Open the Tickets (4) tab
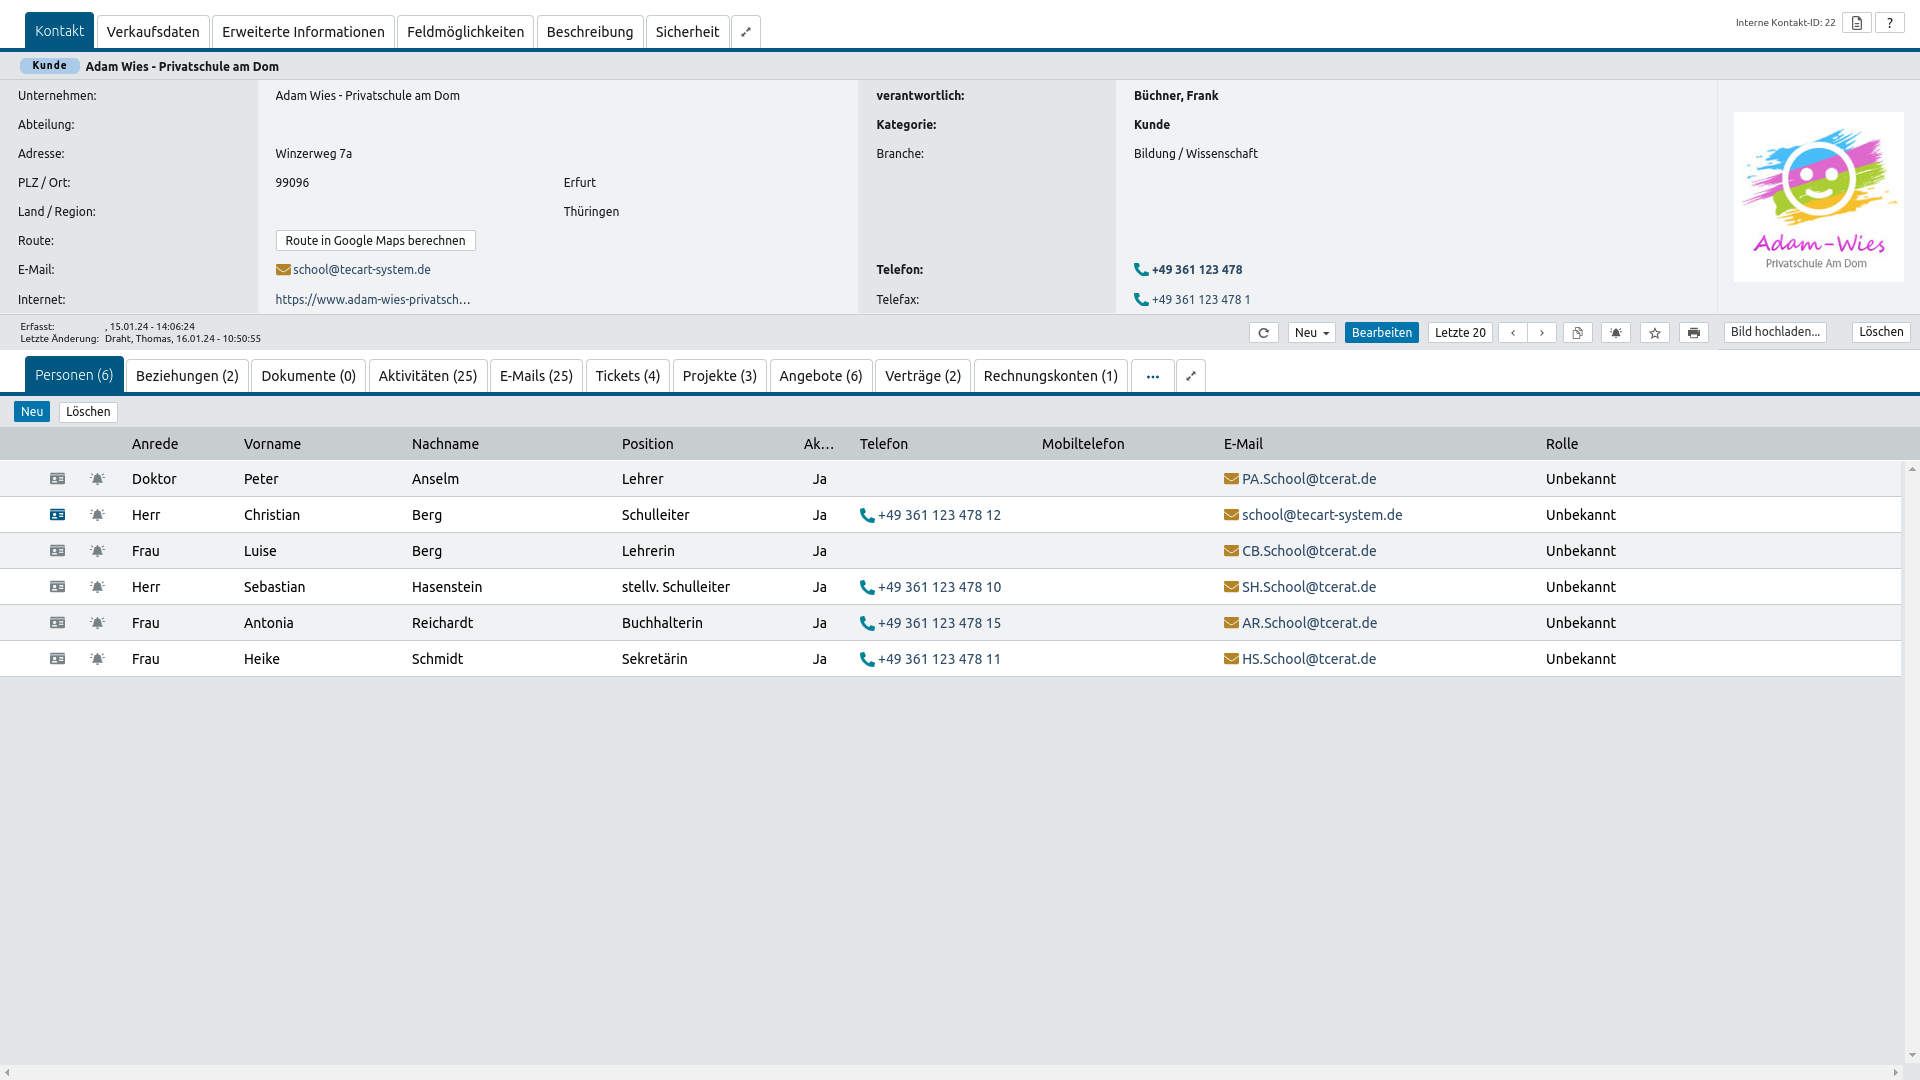 point(627,376)
